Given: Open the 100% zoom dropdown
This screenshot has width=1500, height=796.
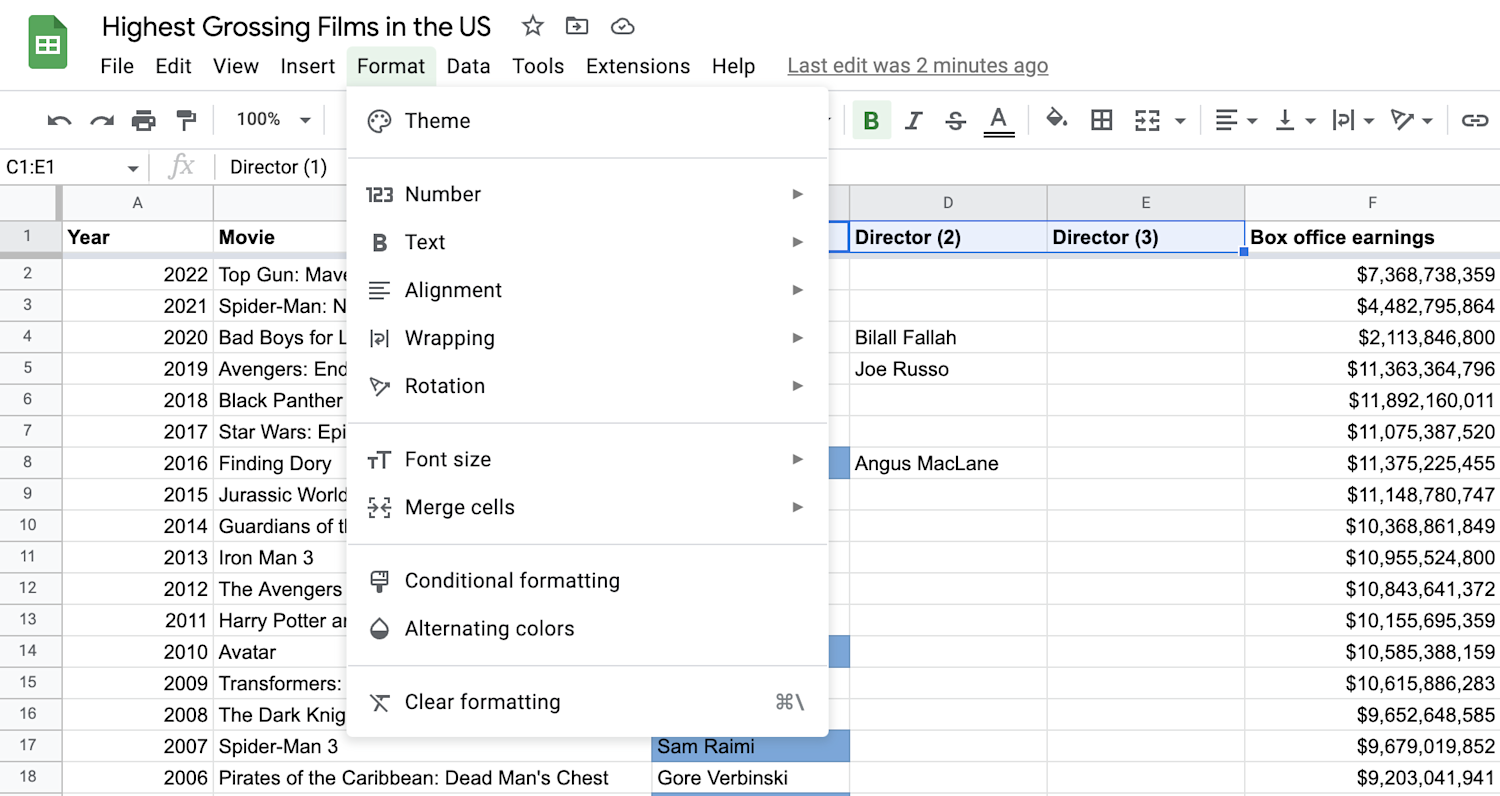Looking at the screenshot, I should click(x=273, y=120).
